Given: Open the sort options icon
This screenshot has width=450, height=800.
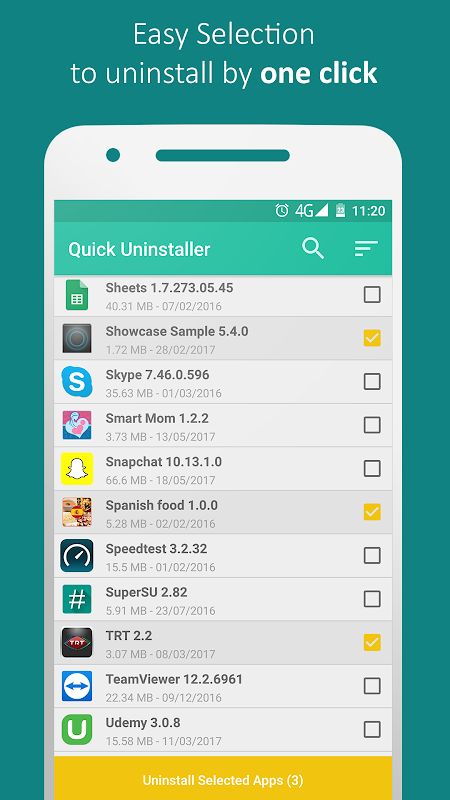Looking at the screenshot, I should (366, 248).
